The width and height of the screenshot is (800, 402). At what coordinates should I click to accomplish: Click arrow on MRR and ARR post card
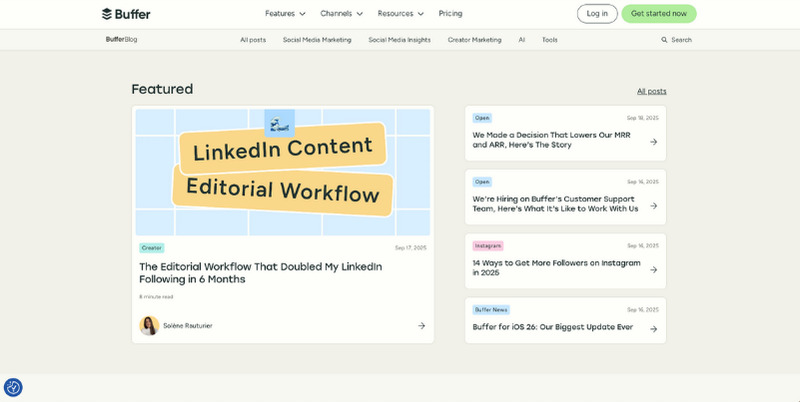click(x=654, y=142)
